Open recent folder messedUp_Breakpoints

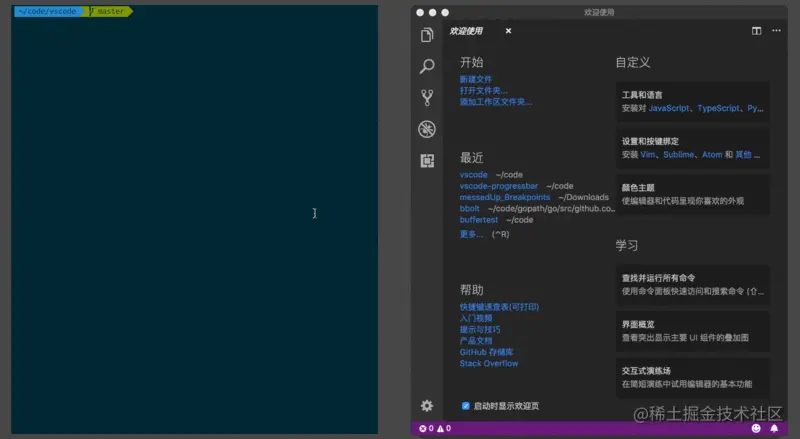click(505, 197)
